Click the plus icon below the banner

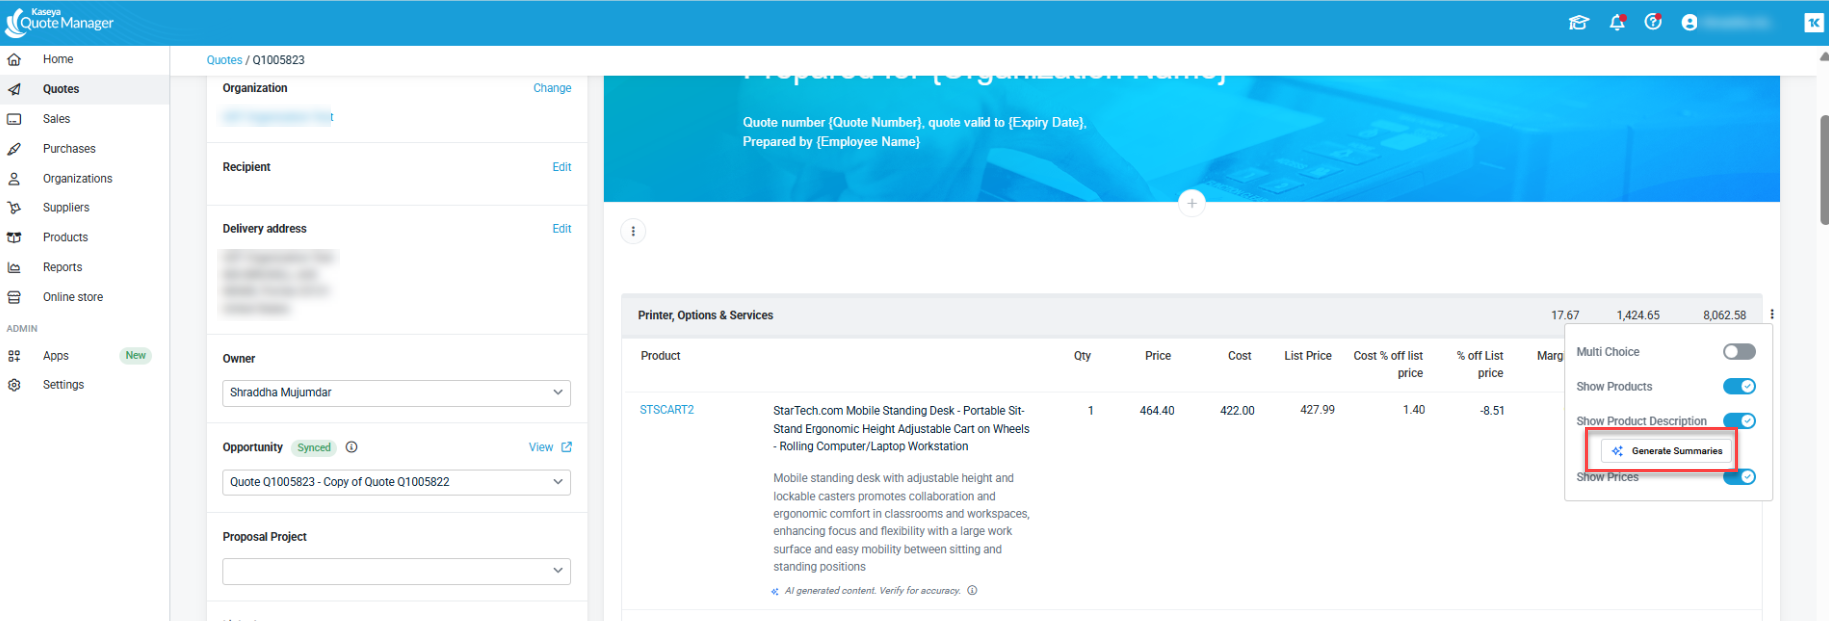pos(1191,203)
